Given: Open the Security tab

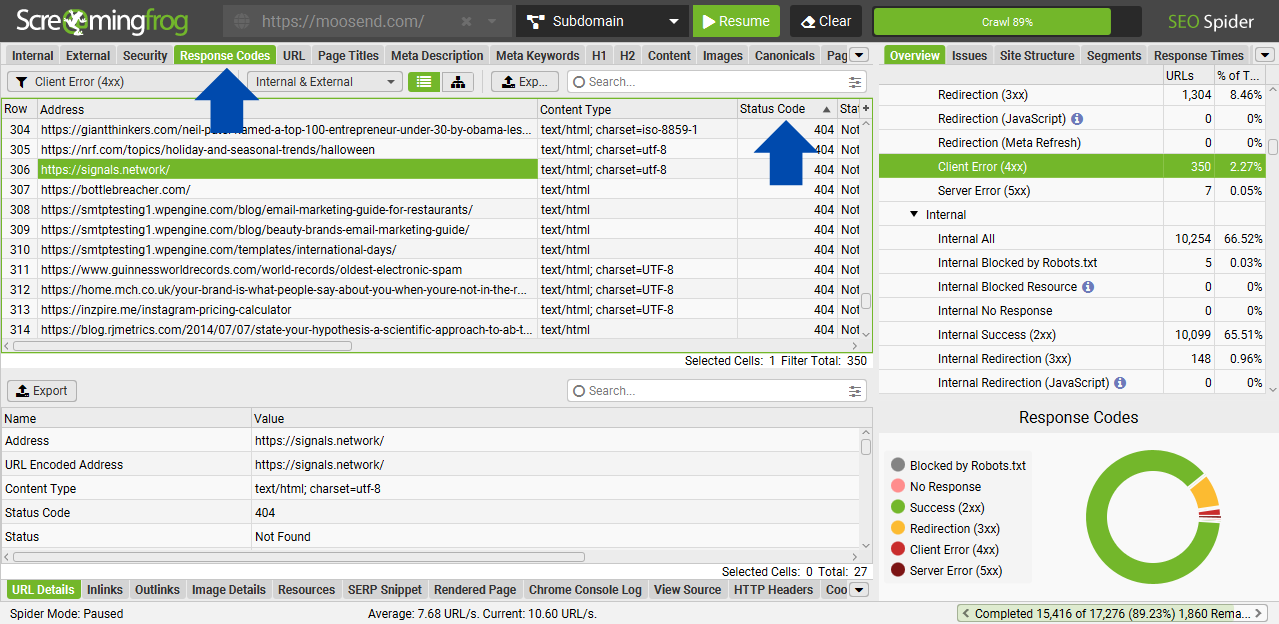Looking at the screenshot, I should click(145, 56).
